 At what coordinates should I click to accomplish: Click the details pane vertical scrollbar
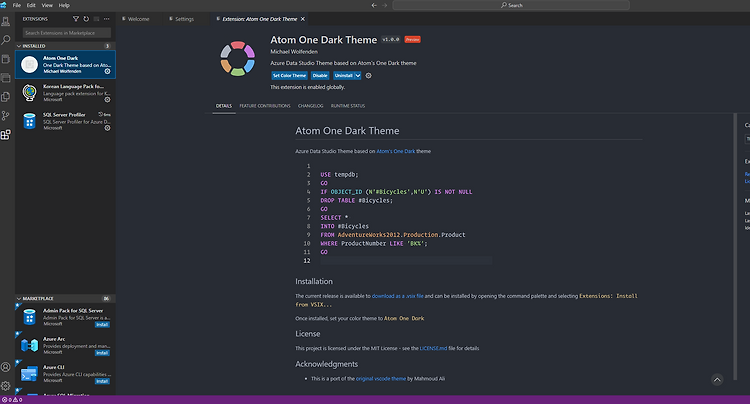(x=736, y=247)
